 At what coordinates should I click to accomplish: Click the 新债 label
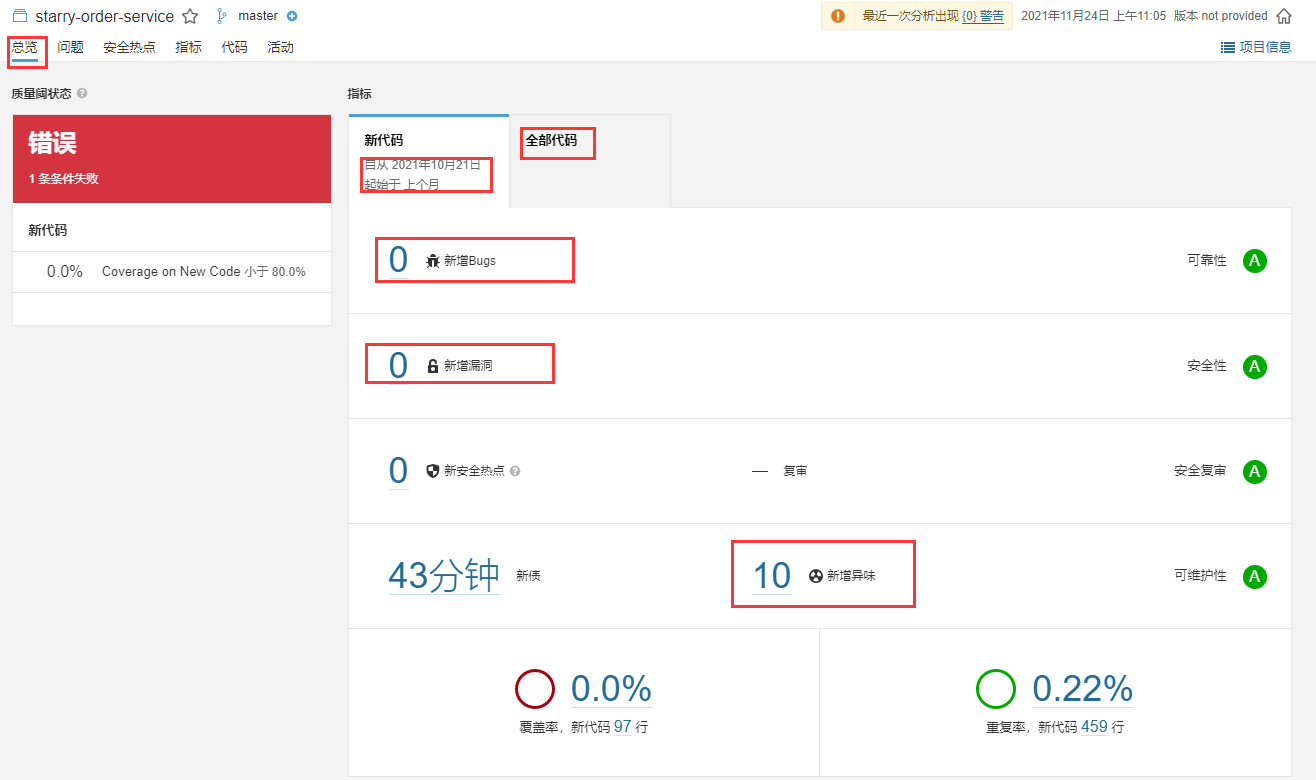point(528,576)
